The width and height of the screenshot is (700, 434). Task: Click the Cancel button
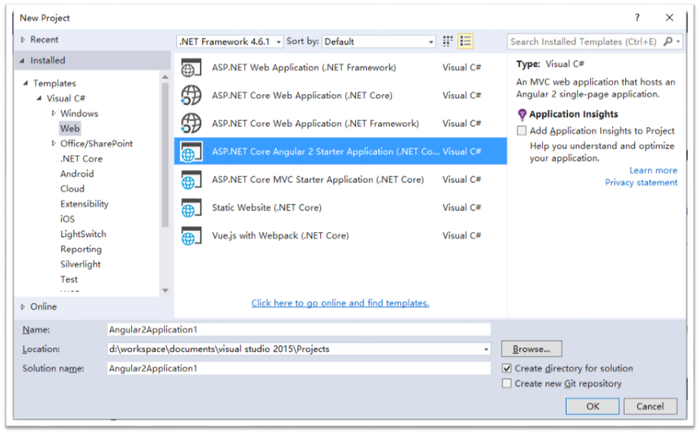click(x=650, y=406)
